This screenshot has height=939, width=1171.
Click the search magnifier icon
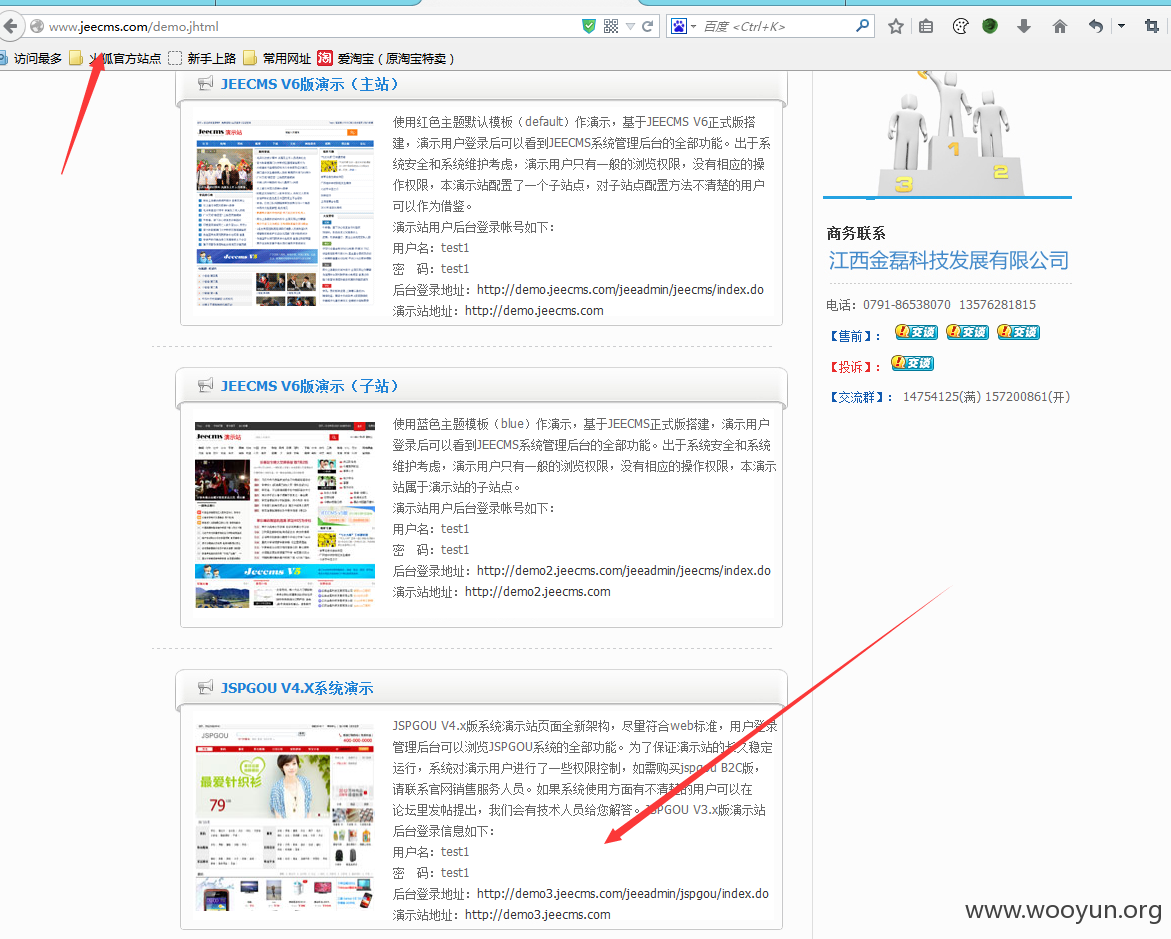click(863, 26)
